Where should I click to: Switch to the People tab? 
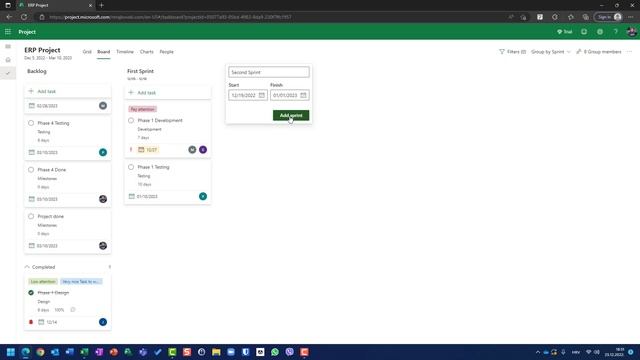point(167,52)
